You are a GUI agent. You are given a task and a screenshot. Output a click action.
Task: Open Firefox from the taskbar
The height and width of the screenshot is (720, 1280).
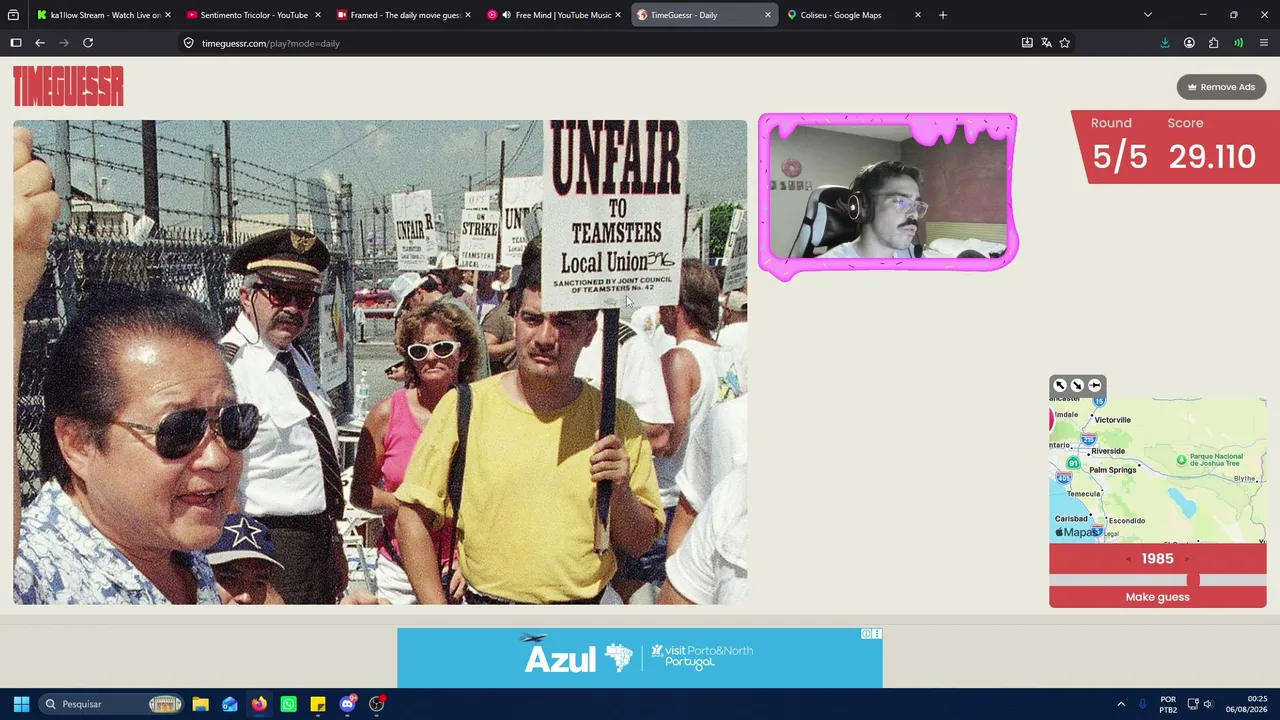[x=259, y=704]
